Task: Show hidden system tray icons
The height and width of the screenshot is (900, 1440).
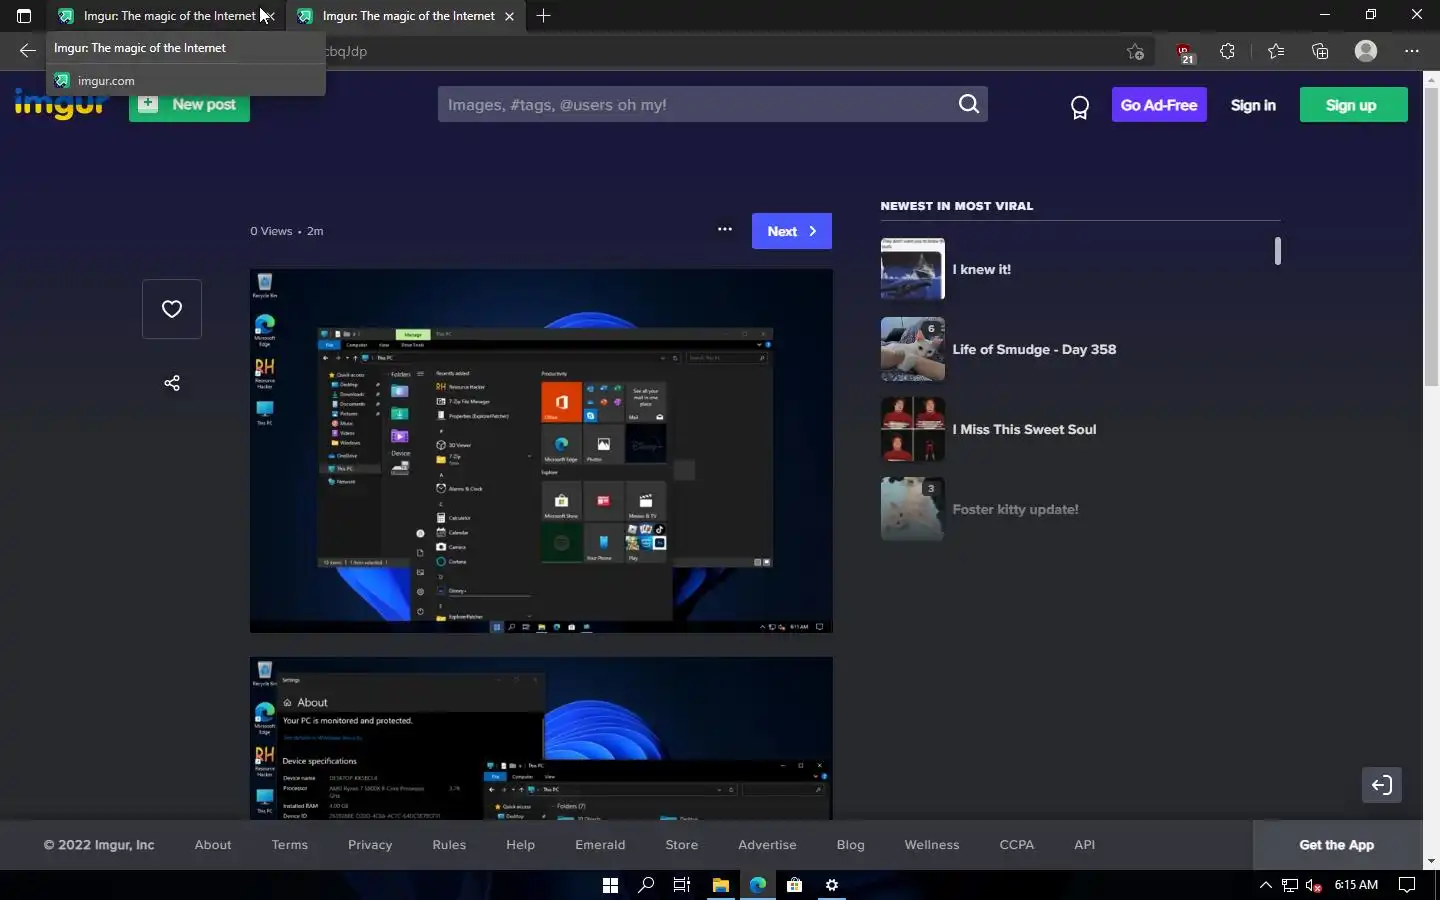Action: pyautogui.click(x=1265, y=885)
